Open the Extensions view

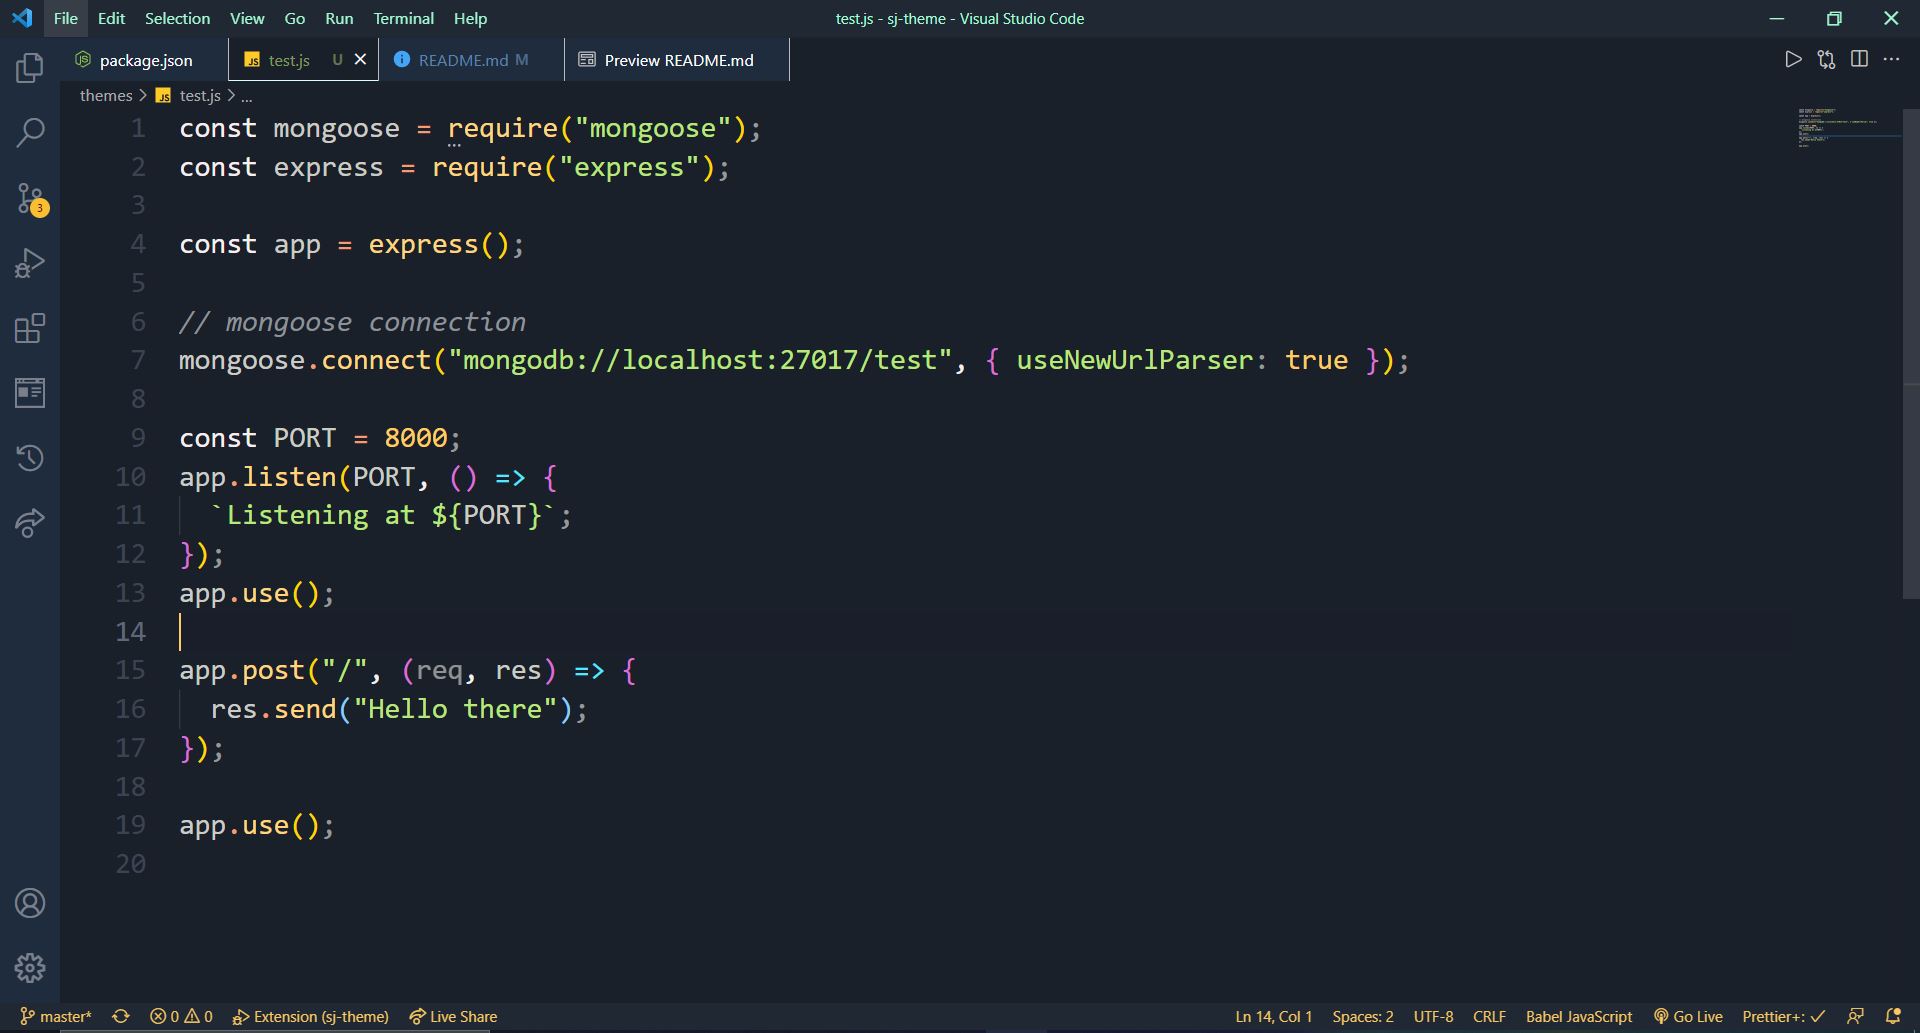(30, 328)
